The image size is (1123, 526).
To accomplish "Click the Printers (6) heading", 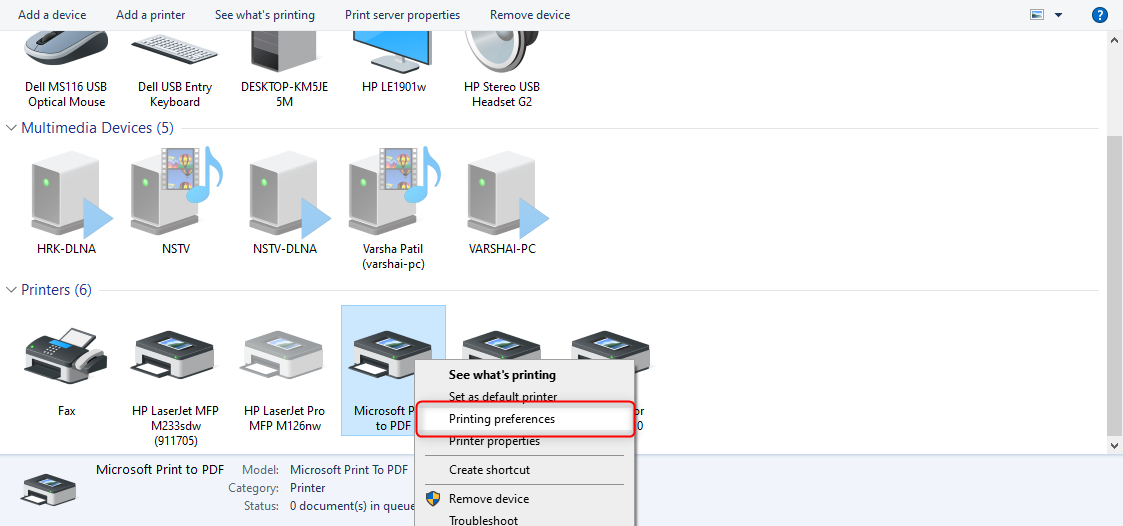I will 57,290.
